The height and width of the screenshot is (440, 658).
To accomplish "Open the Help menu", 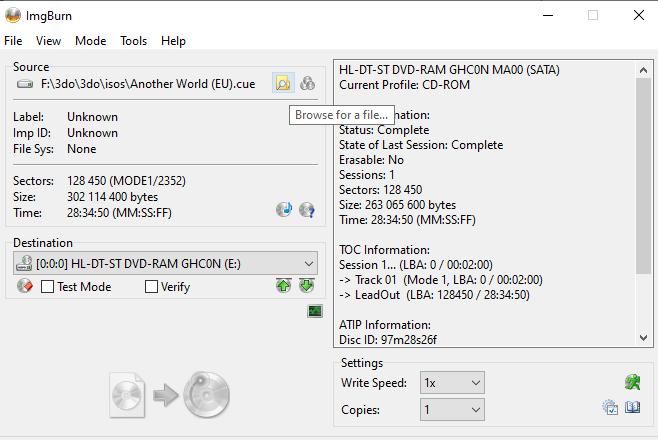I will [173, 41].
